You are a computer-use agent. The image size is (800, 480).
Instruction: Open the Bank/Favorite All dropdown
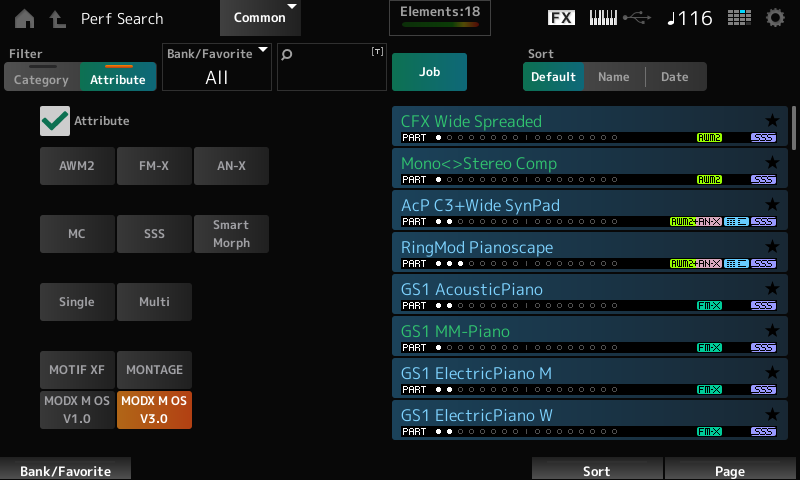pos(216,68)
